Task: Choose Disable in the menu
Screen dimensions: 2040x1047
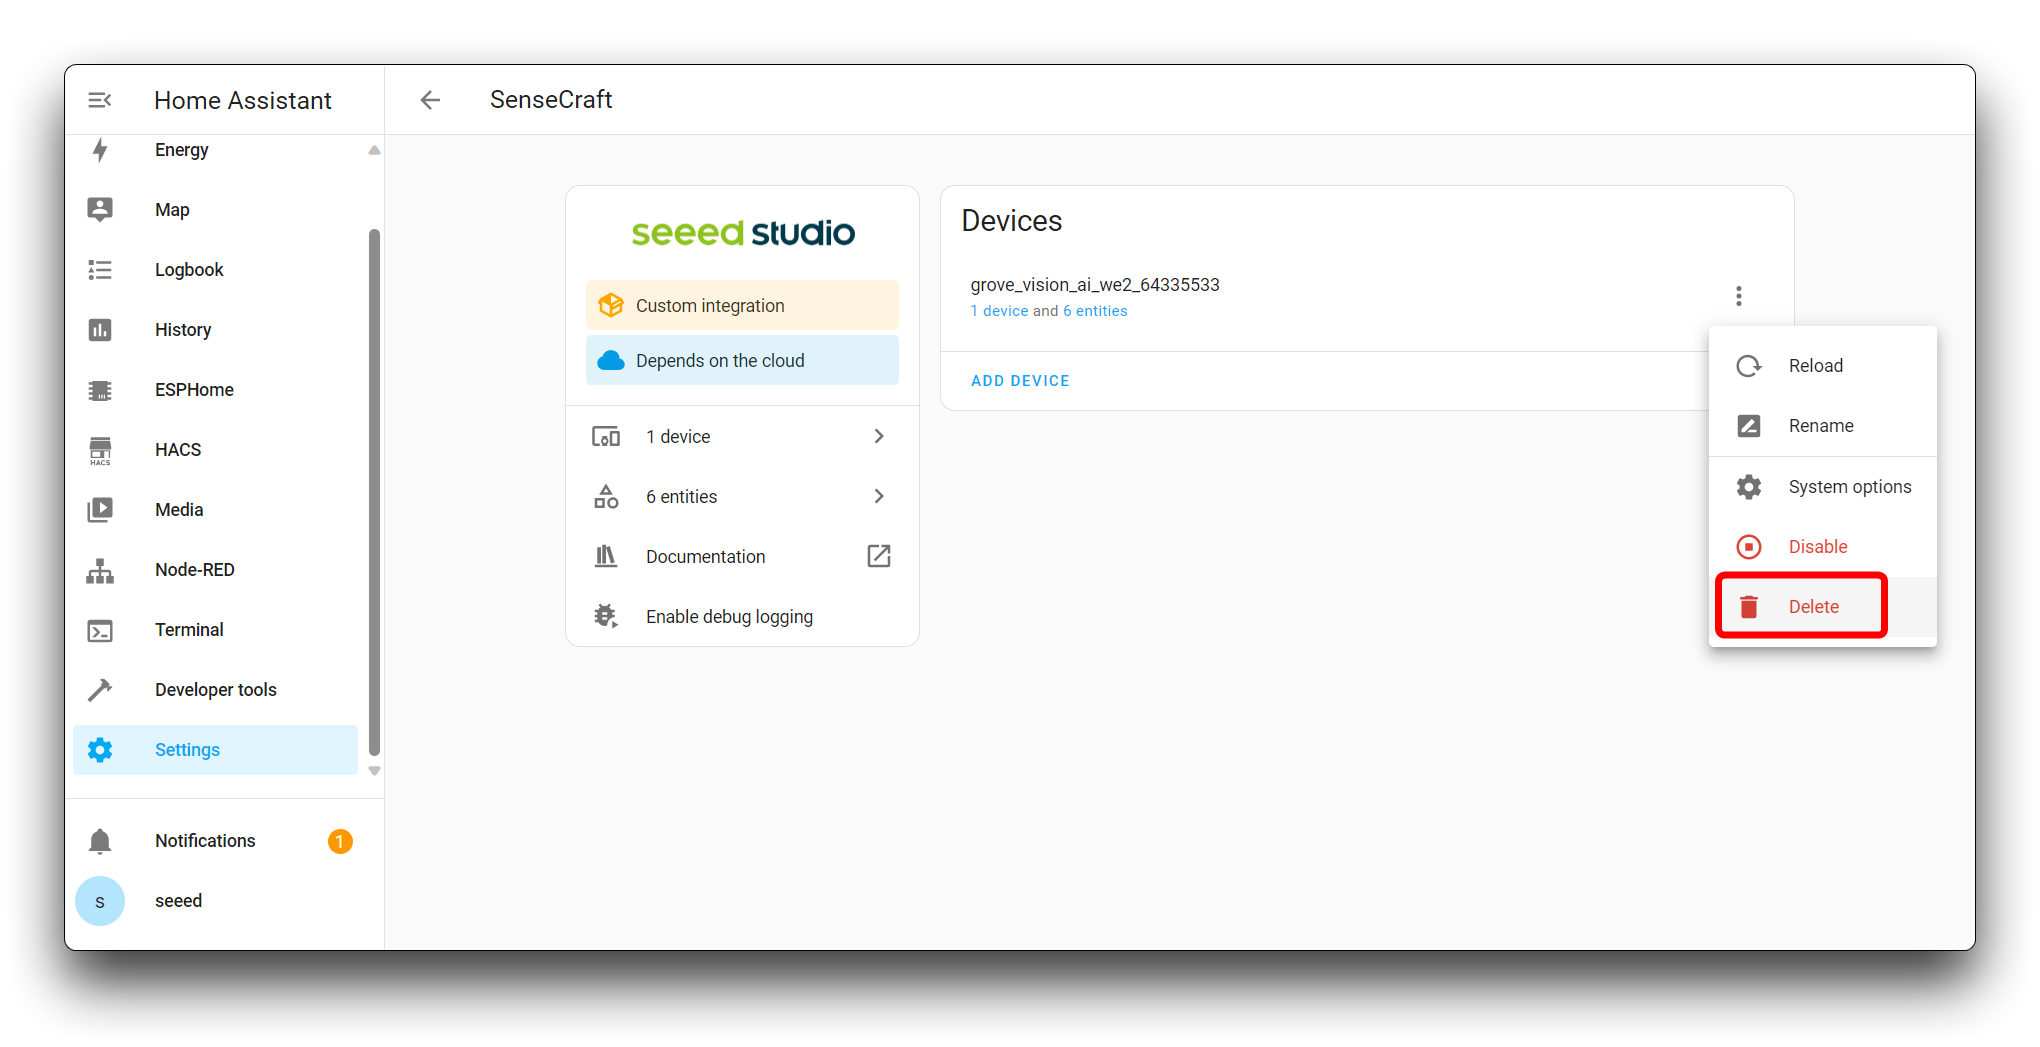Action: pyautogui.click(x=1823, y=547)
